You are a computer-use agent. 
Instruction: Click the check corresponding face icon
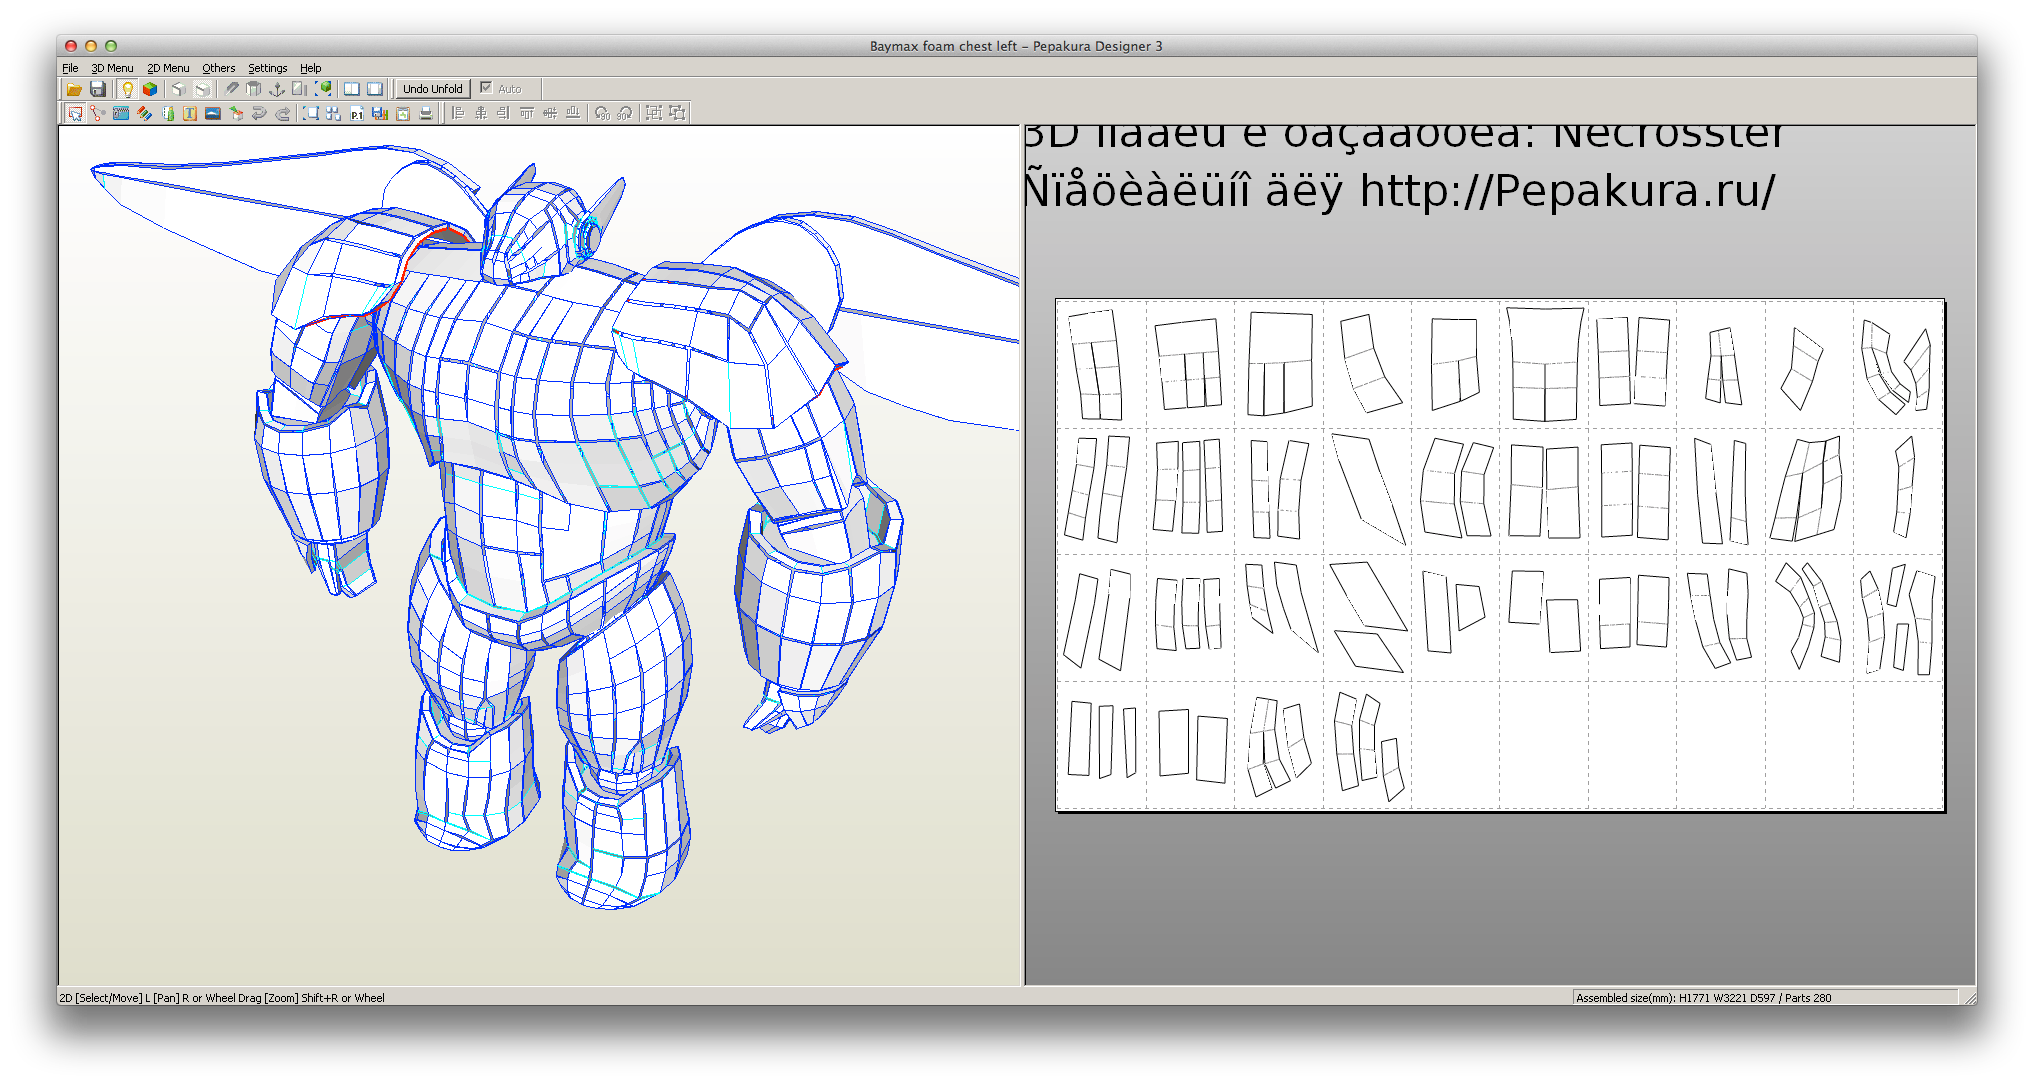coord(167,113)
